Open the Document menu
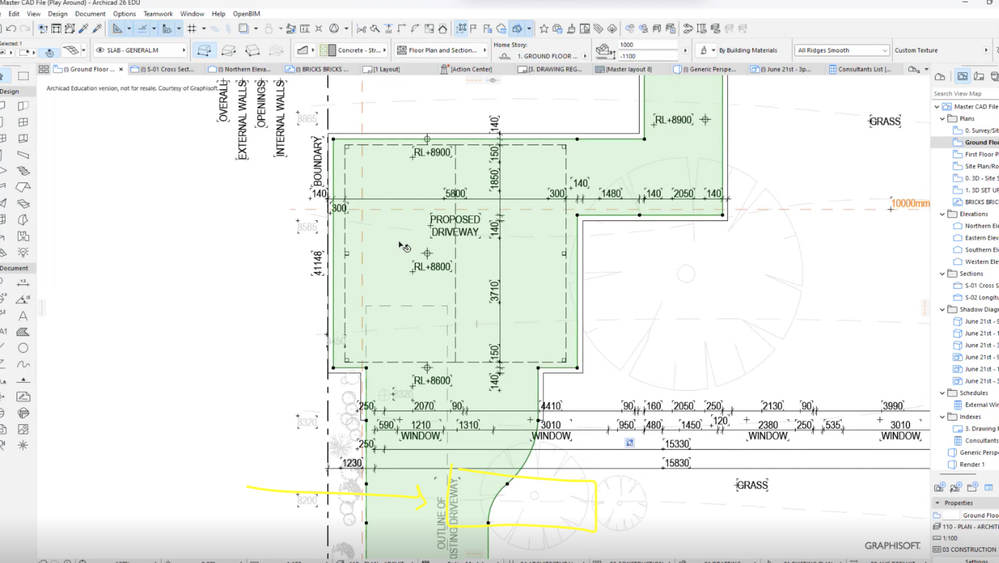Screen dimensions: 999x563 90,13
